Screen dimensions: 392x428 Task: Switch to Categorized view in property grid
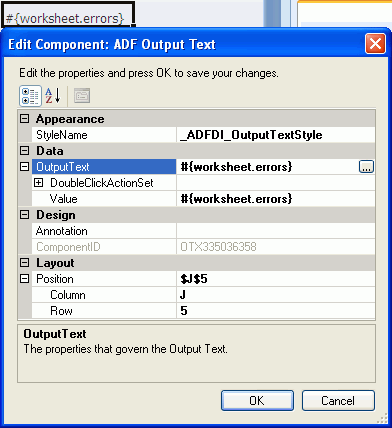click(x=30, y=96)
